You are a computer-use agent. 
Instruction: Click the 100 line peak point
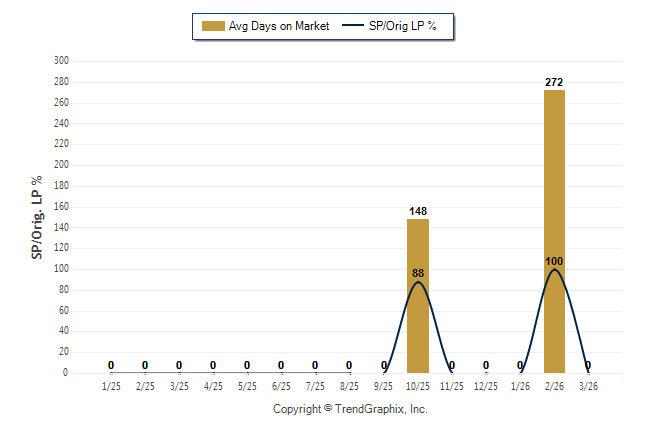(x=554, y=269)
